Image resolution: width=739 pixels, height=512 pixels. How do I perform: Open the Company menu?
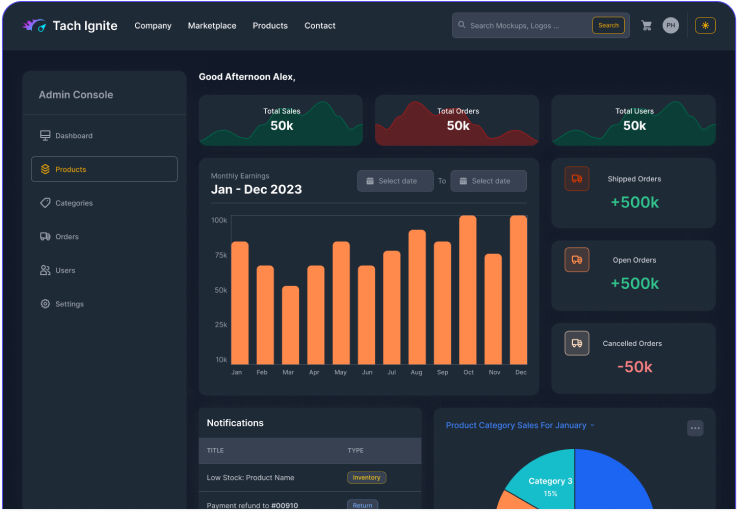pyautogui.click(x=153, y=26)
